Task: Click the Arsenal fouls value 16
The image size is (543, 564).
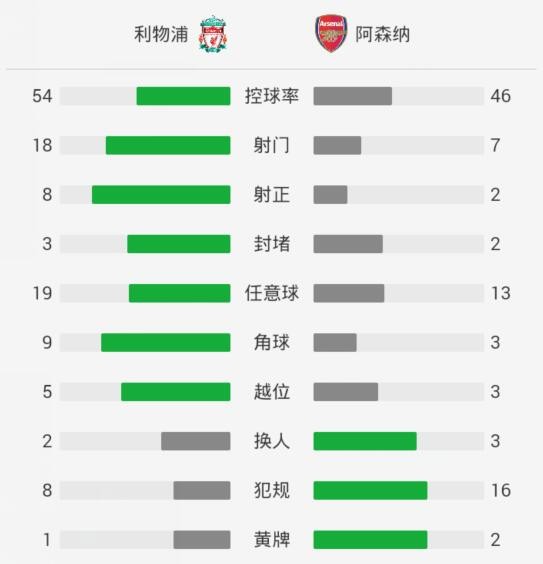Action: (501, 490)
